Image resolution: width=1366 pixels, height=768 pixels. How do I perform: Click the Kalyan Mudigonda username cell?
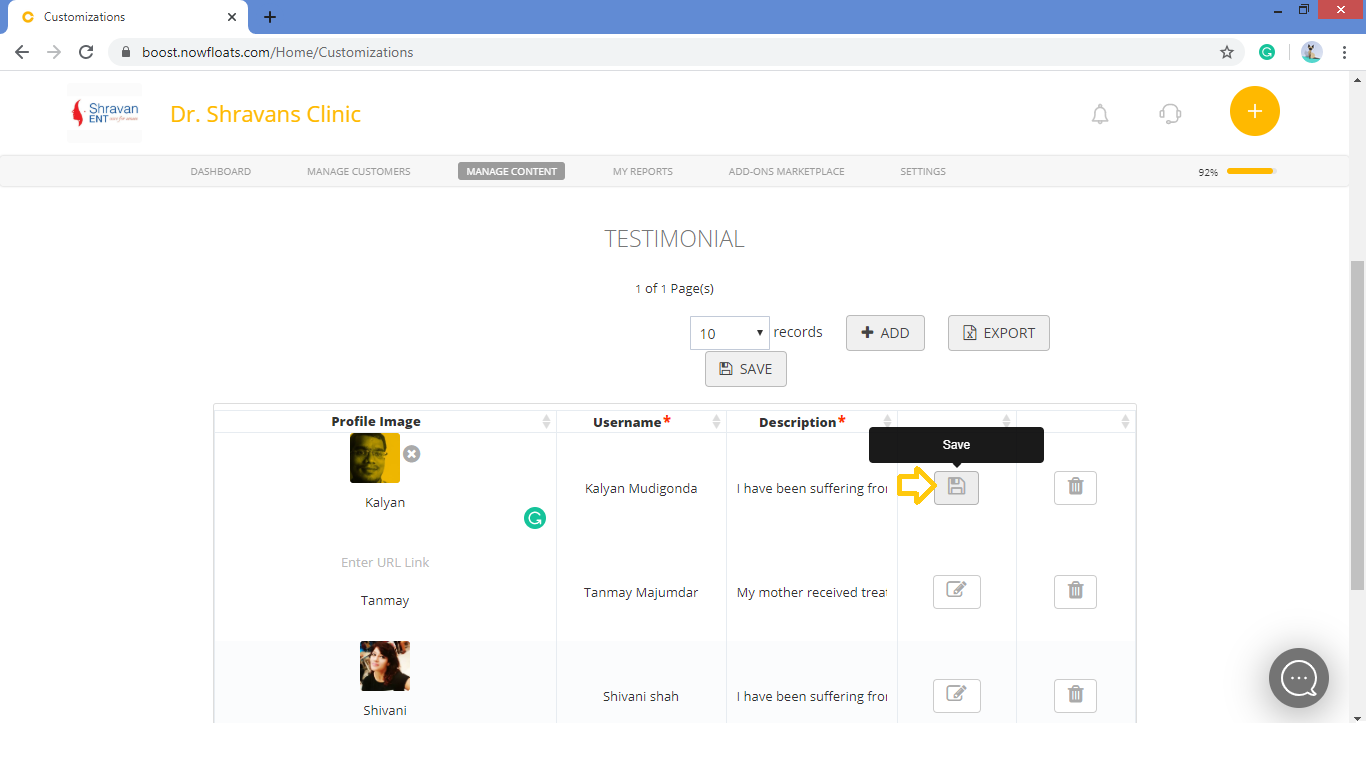(641, 488)
